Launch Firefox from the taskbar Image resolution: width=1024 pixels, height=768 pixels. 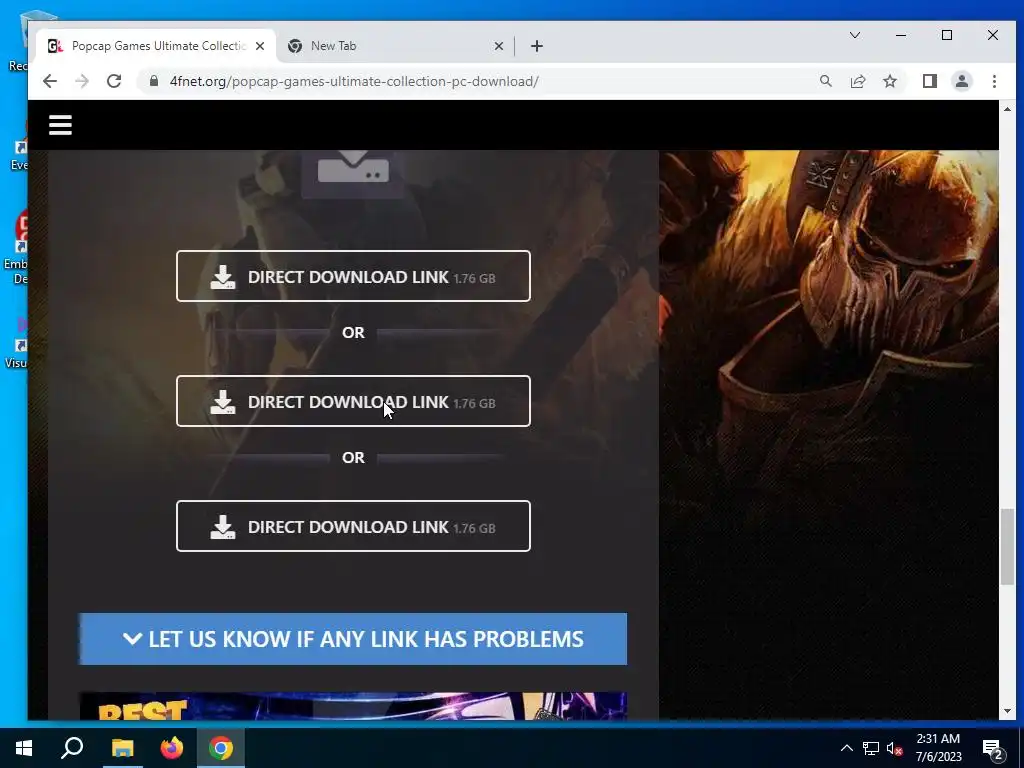pos(172,748)
